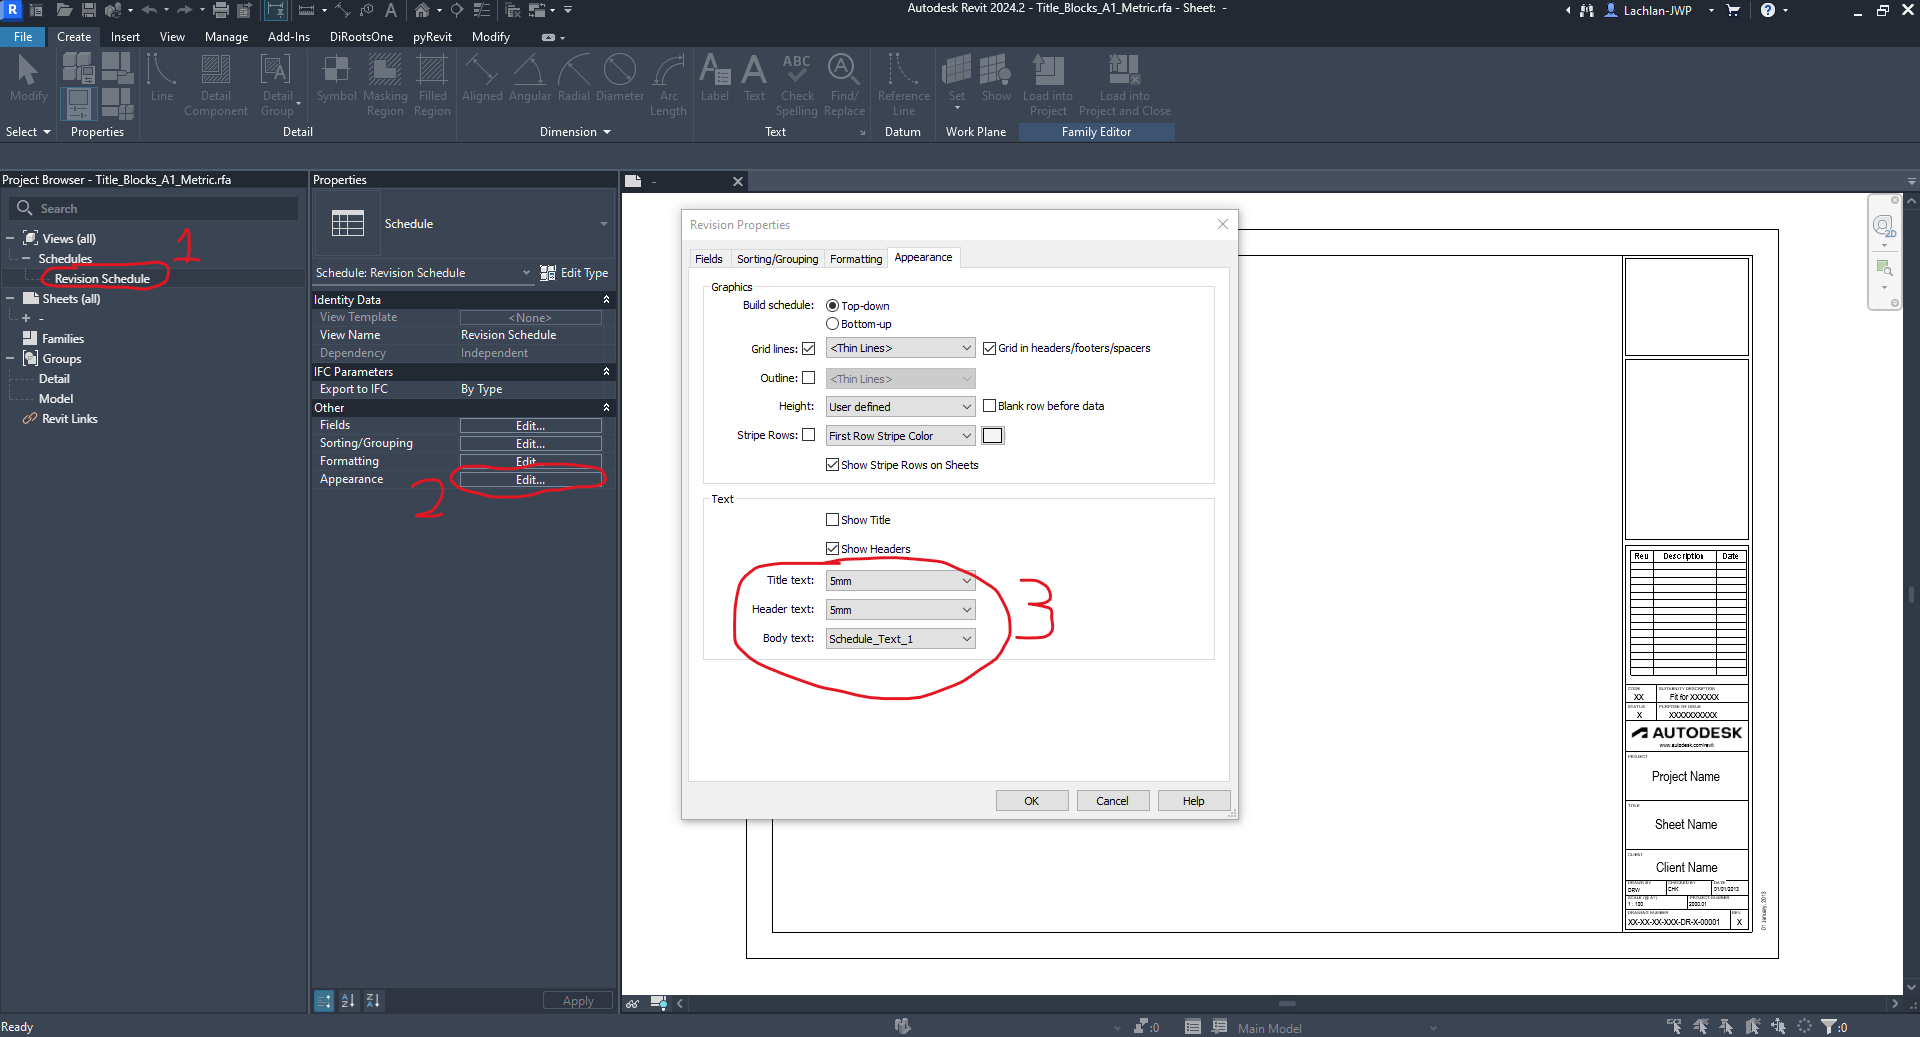1920x1037 pixels.
Task: Select the Modify arrow tool
Action: pos(28,78)
